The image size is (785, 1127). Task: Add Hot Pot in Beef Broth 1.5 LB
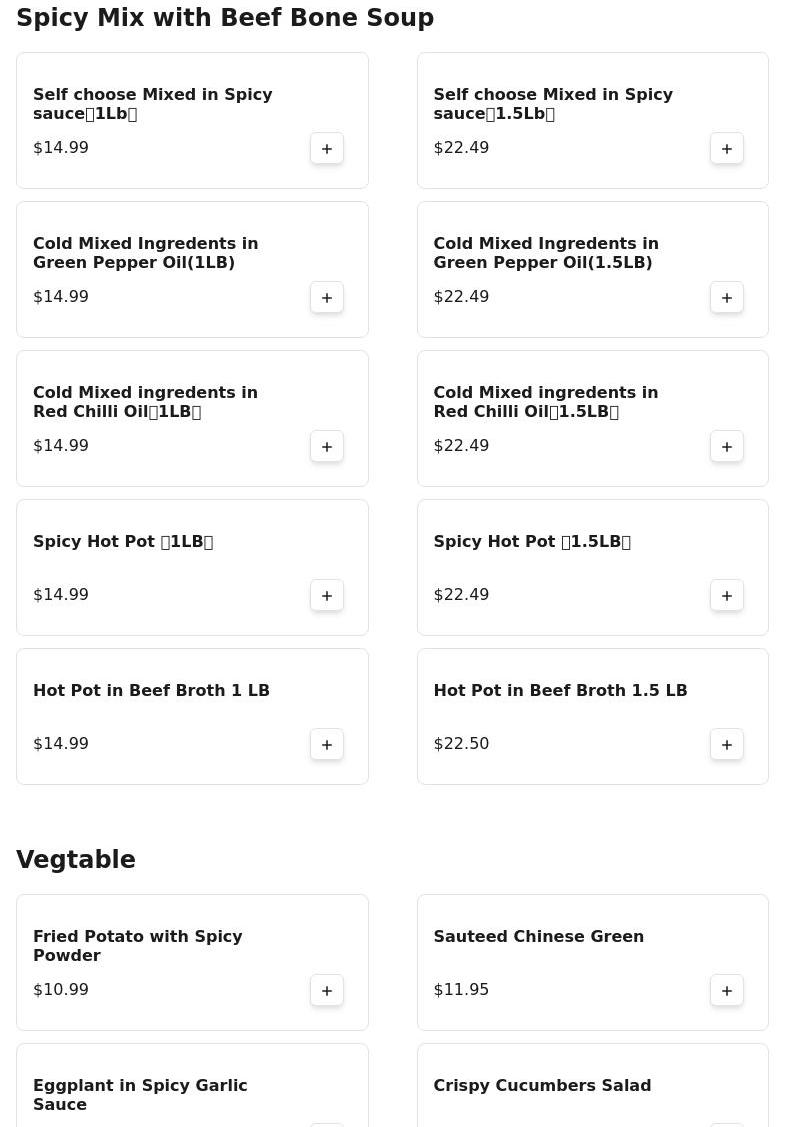point(727,744)
